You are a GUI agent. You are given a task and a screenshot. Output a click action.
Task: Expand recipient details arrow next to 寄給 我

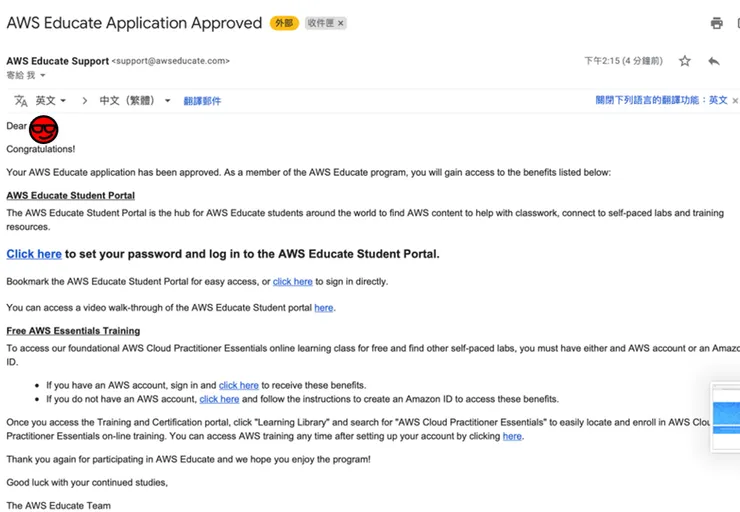(43, 76)
